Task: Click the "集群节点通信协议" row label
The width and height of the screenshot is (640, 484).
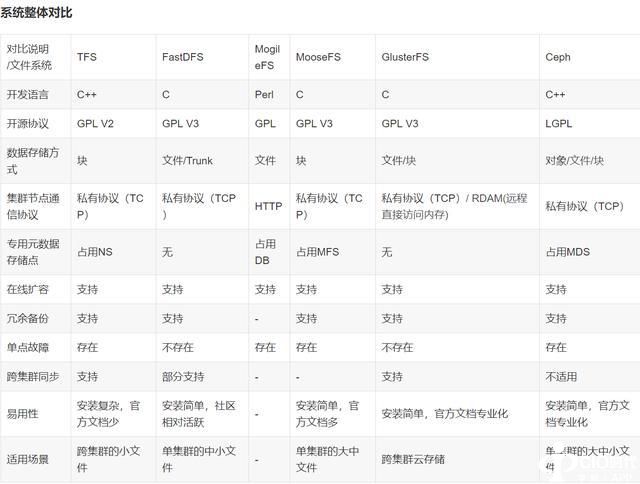Action: [x=33, y=206]
